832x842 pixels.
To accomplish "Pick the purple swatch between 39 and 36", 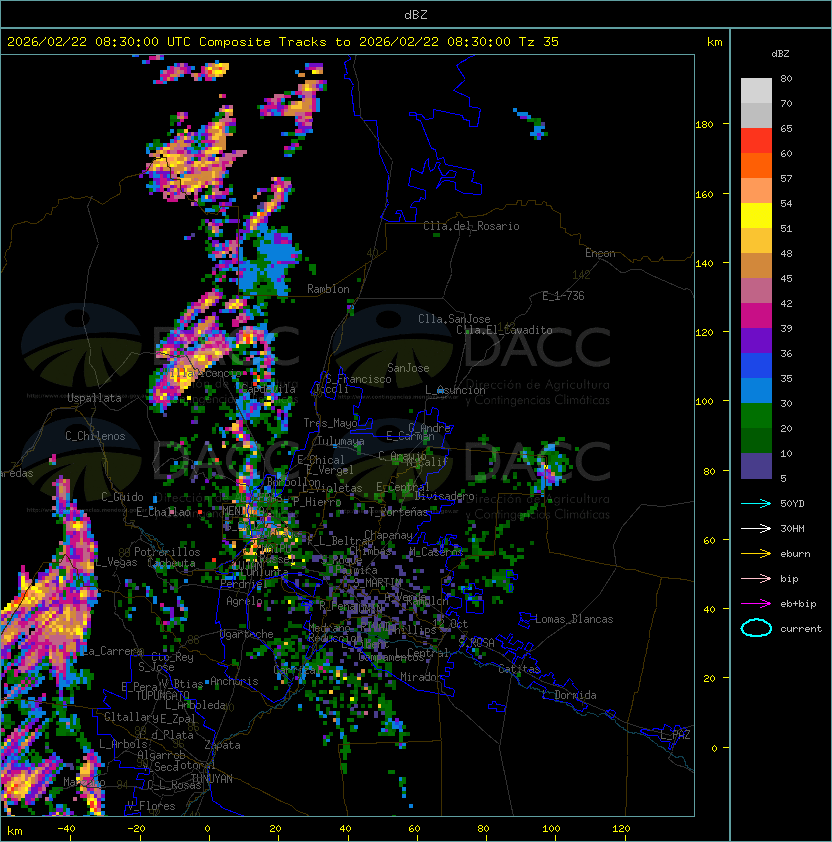I will pyautogui.click(x=756, y=341).
